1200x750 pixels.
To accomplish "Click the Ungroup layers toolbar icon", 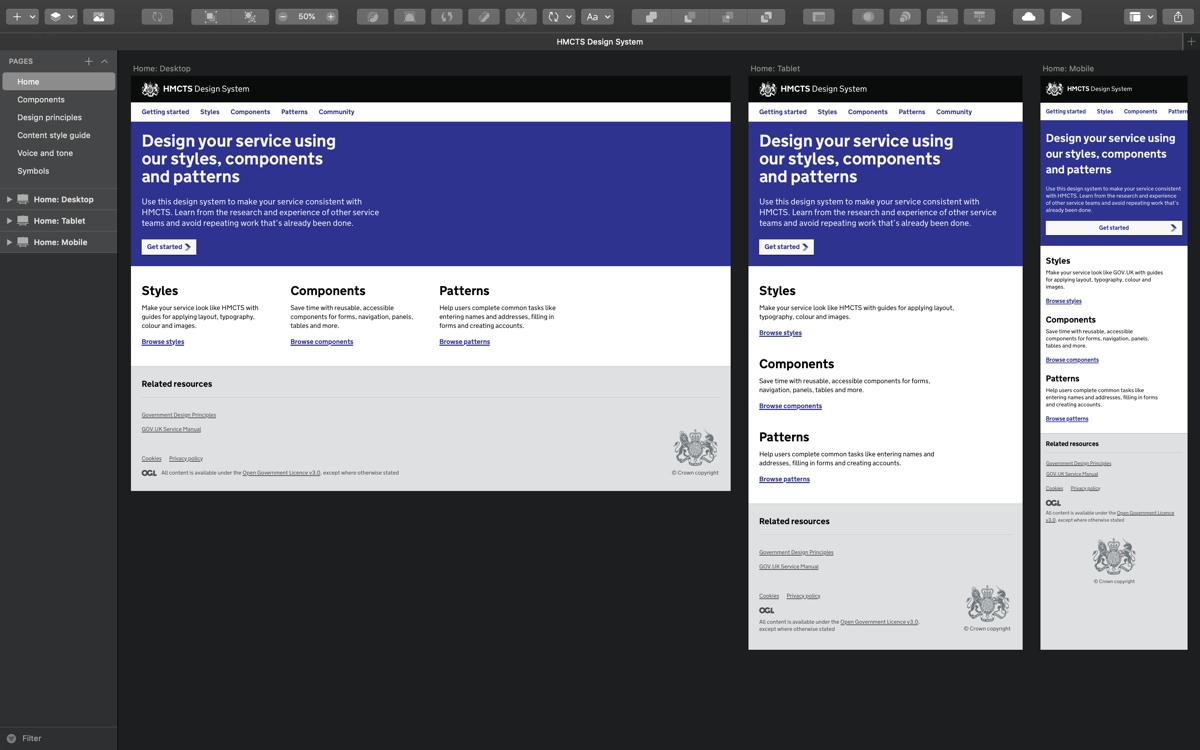I will 250,17.
